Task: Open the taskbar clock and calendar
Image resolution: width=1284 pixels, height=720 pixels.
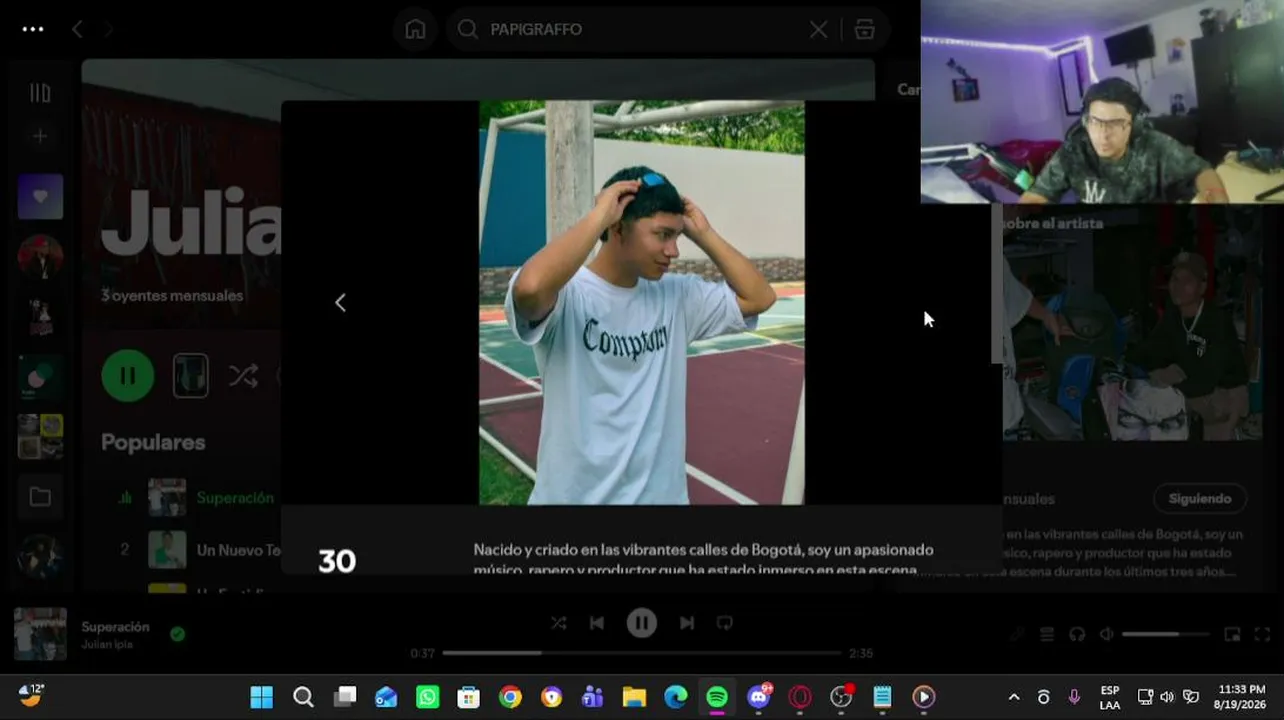Action: pyautogui.click(x=1242, y=697)
